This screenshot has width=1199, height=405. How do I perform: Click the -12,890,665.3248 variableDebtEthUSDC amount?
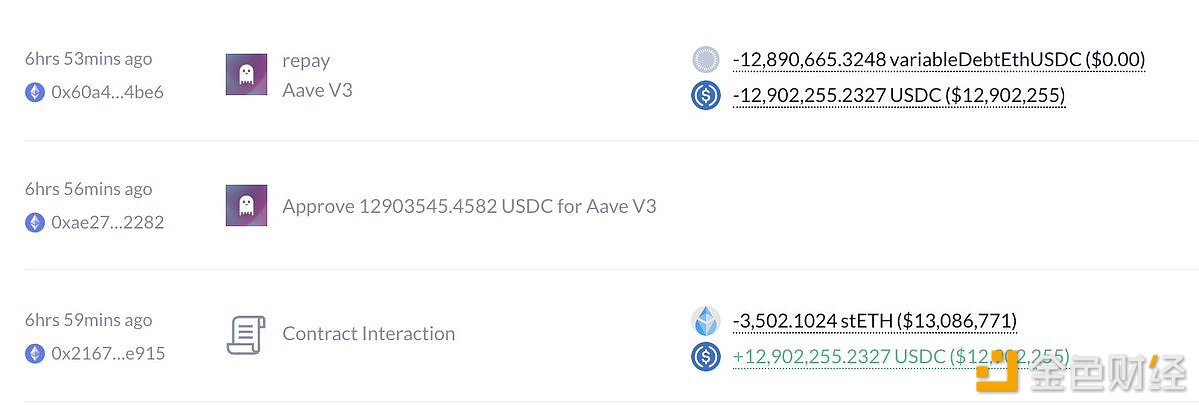[x=938, y=60]
